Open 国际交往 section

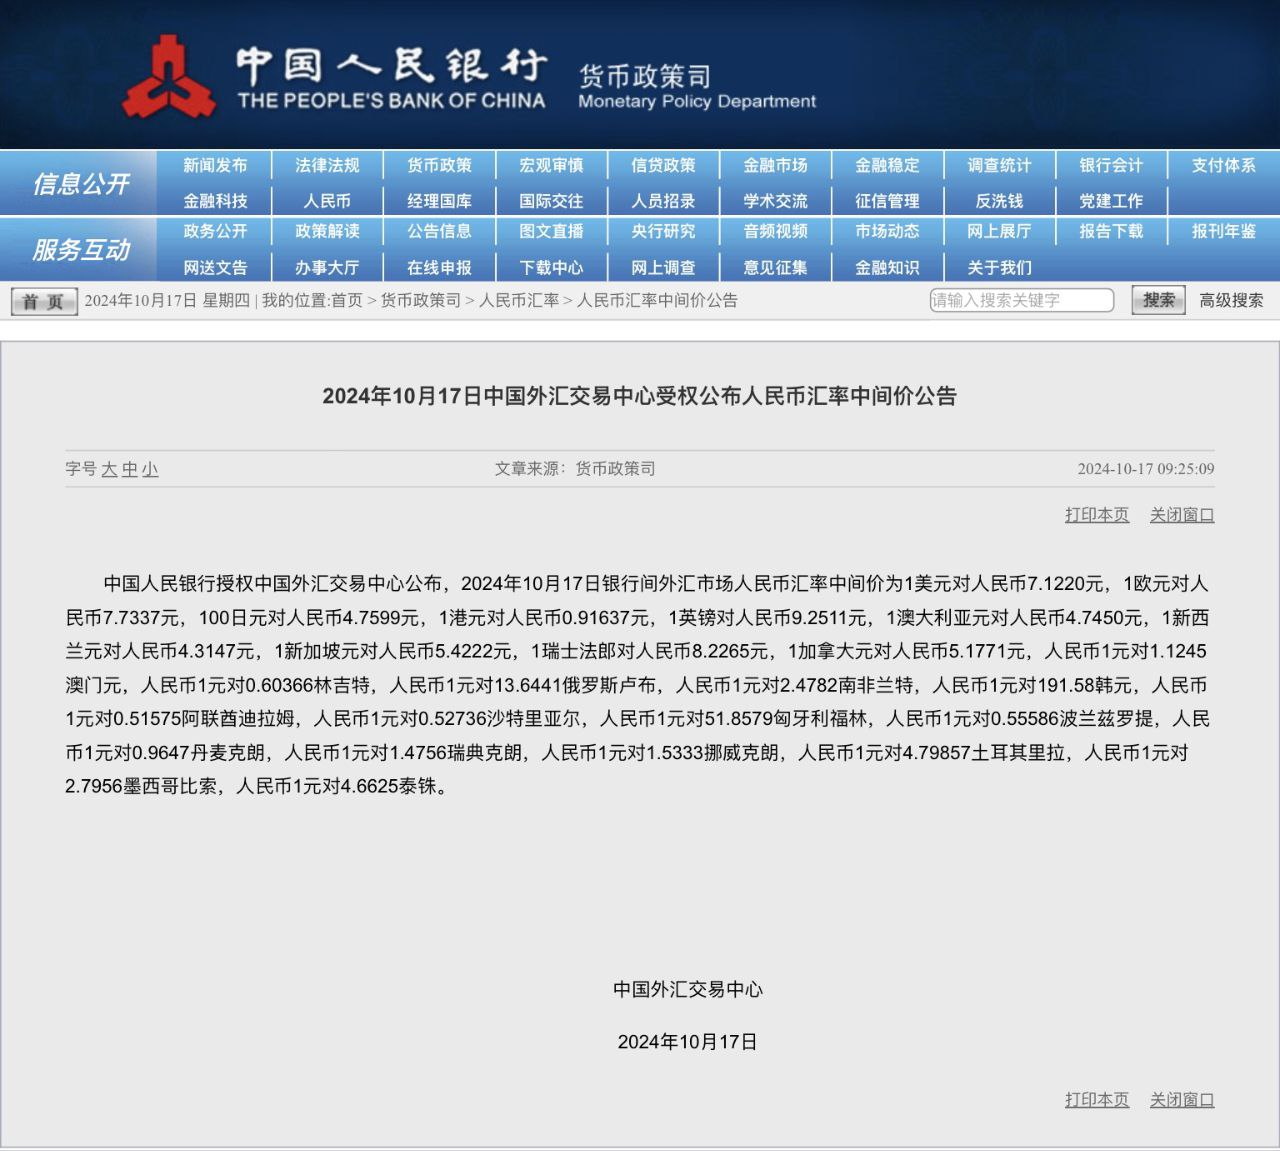tap(551, 201)
